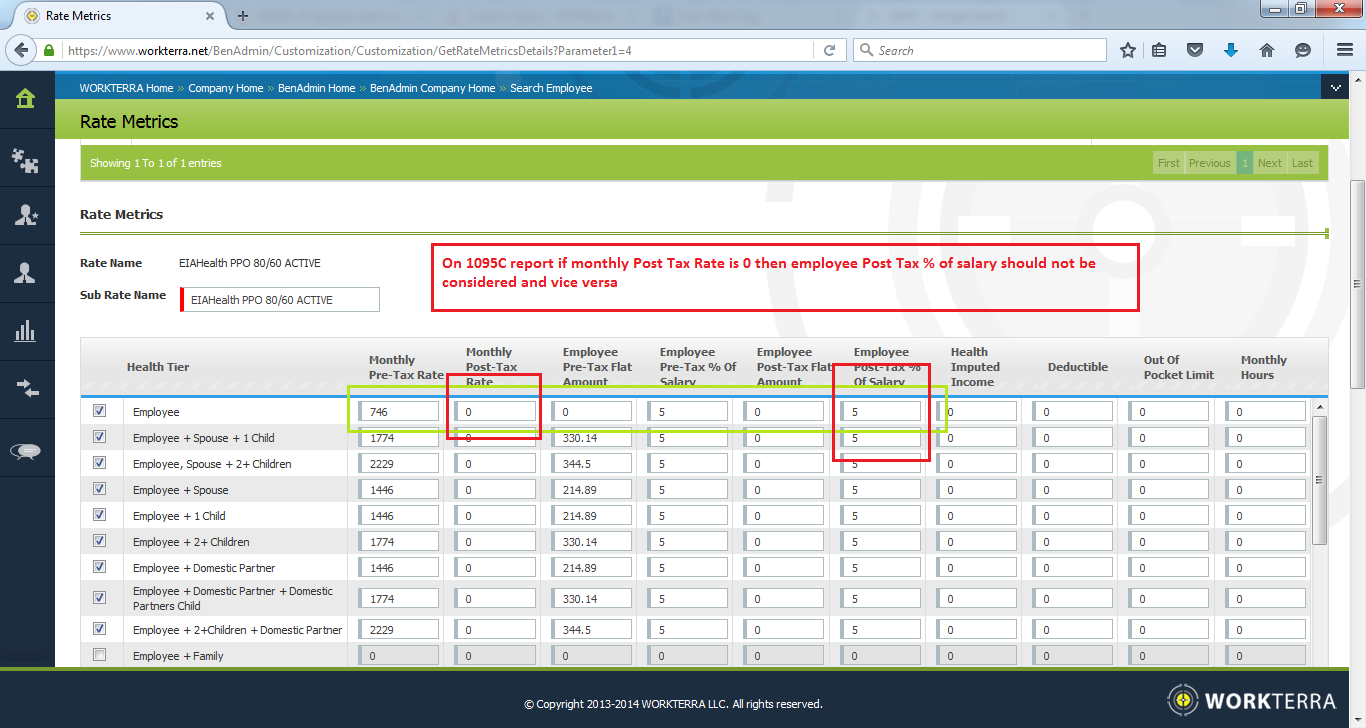This screenshot has width=1366, height=728.
Task: Click the green padlock in the address bar
Action: point(49,50)
